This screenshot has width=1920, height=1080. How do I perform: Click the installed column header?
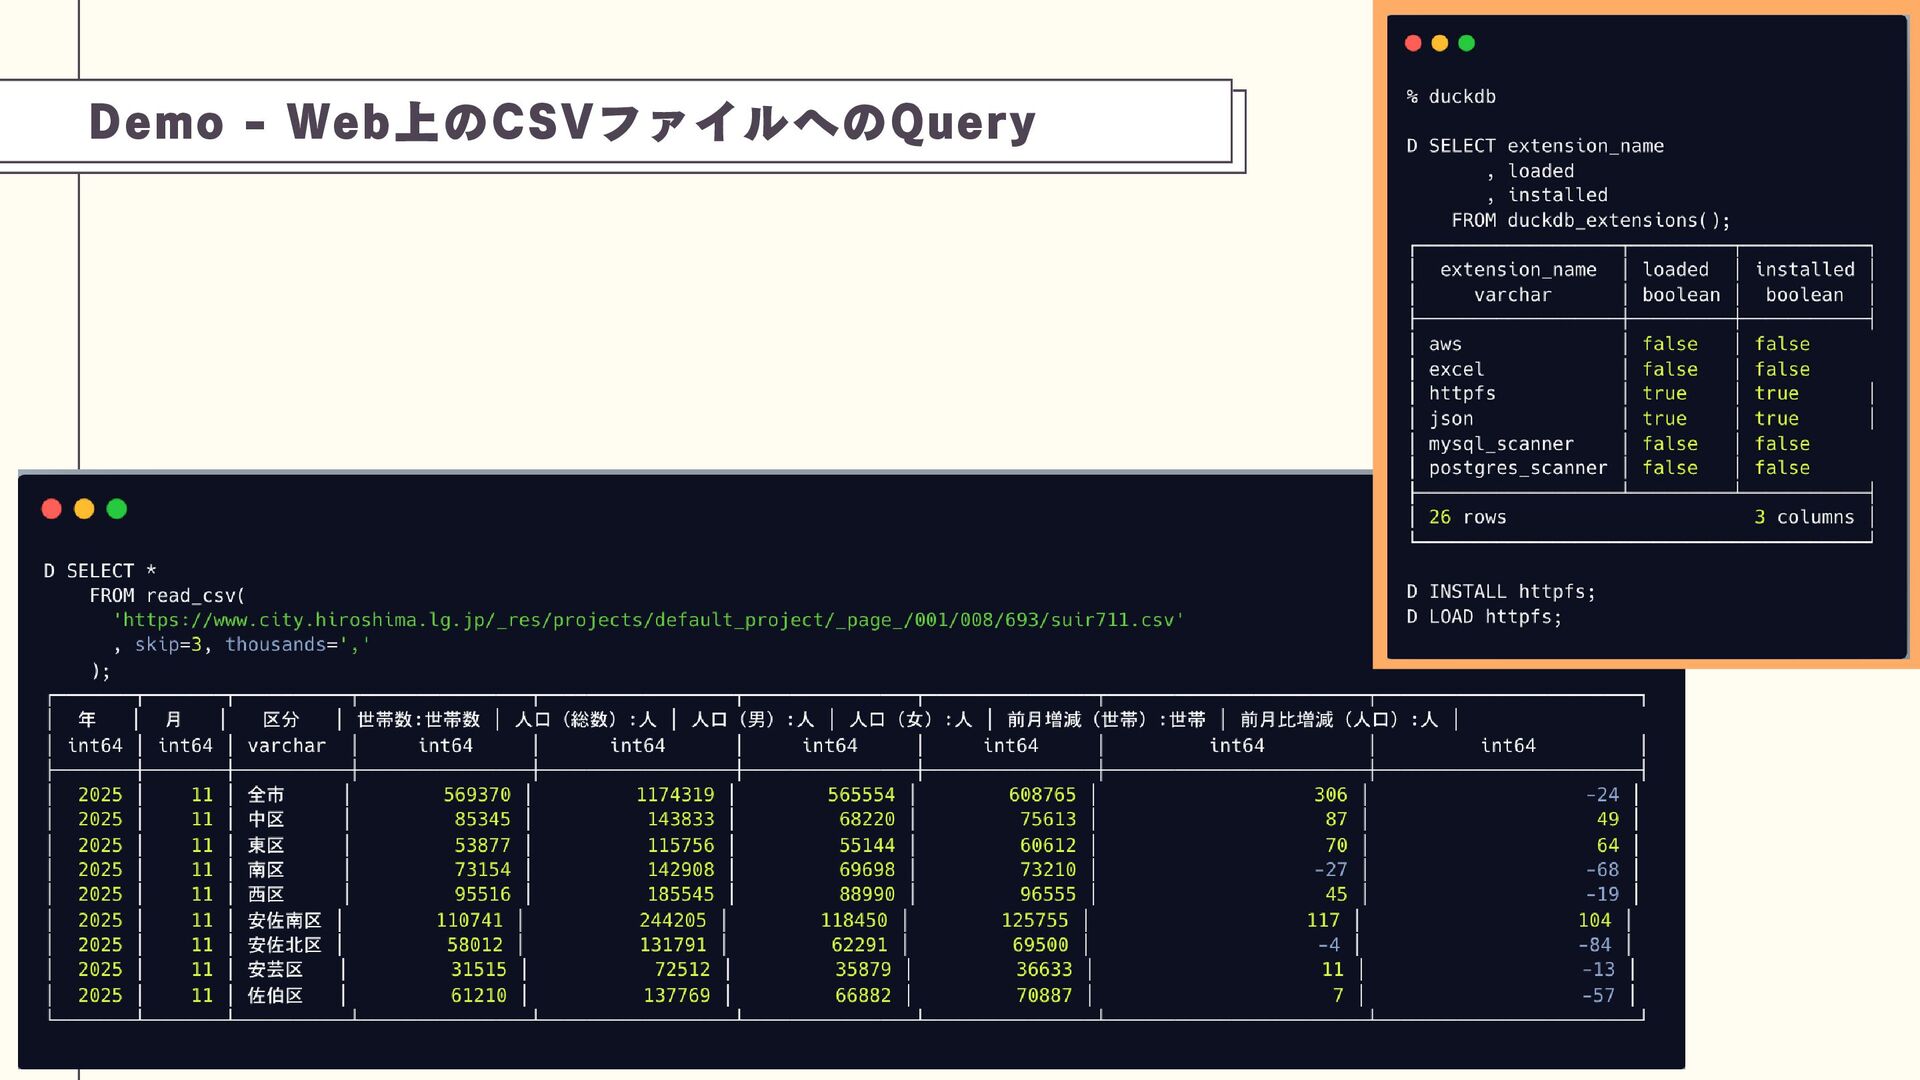click(x=1804, y=270)
